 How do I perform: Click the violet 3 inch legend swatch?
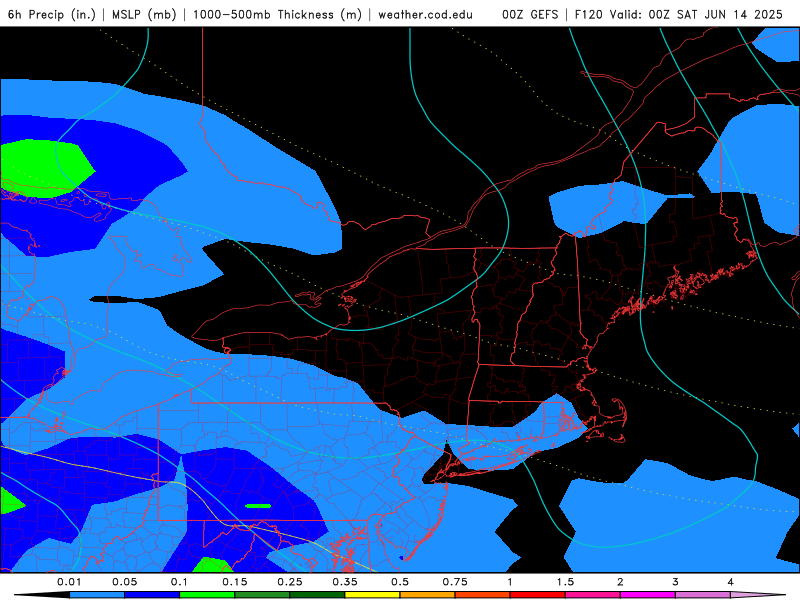[x=703, y=595]
